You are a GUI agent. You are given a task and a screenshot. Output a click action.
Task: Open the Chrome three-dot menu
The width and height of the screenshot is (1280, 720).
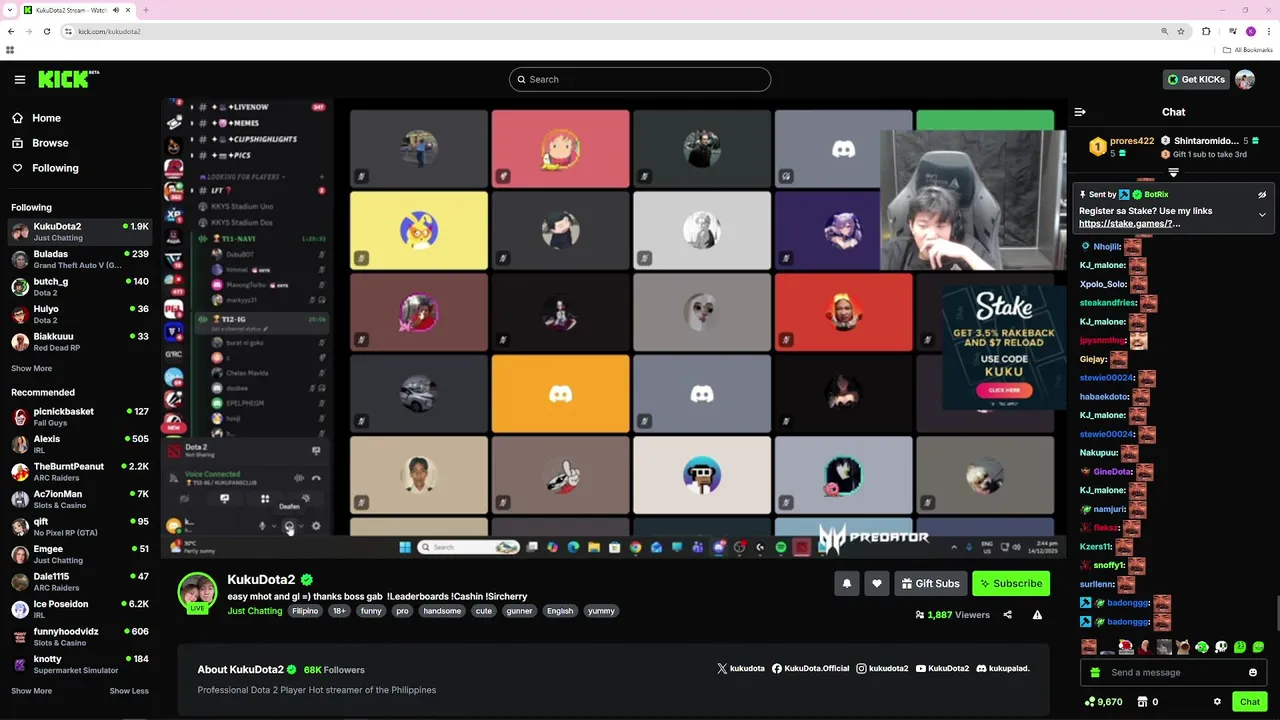pyautogui.click(x=1268, y=31)
